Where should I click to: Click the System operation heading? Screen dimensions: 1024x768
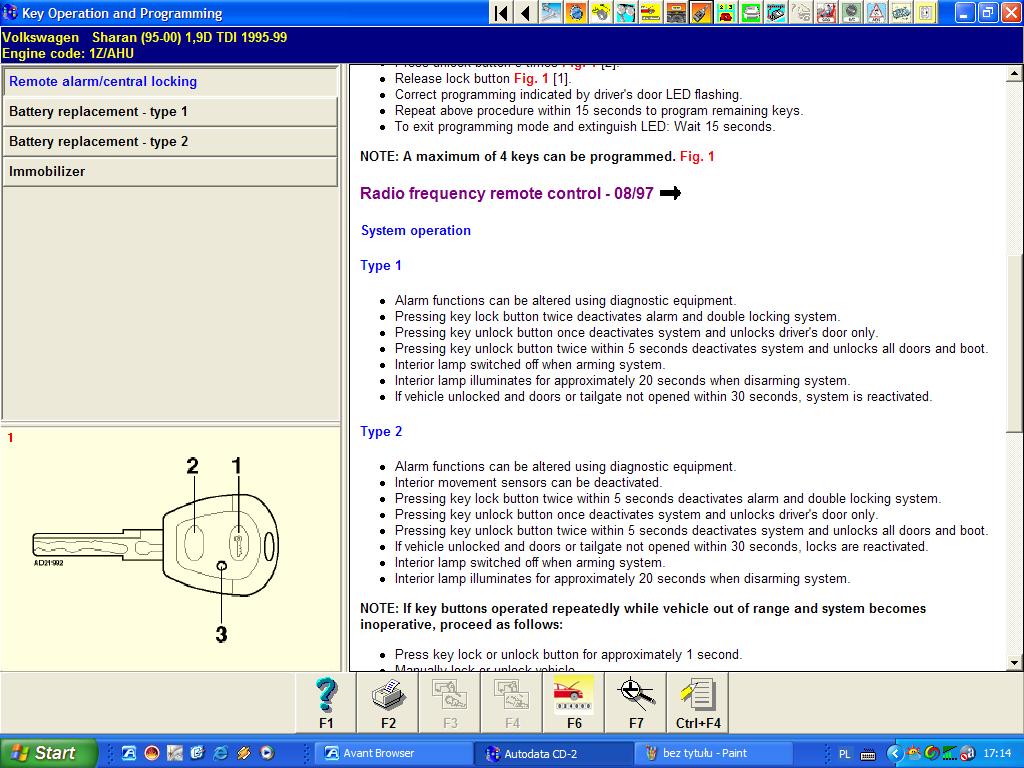pos(415,231)
